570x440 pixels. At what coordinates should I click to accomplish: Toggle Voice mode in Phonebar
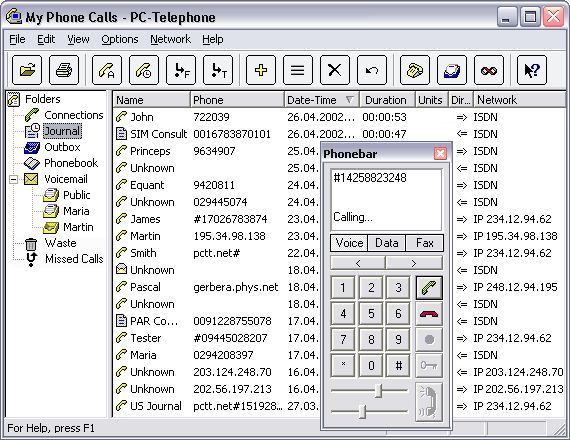tap(349, 243)
